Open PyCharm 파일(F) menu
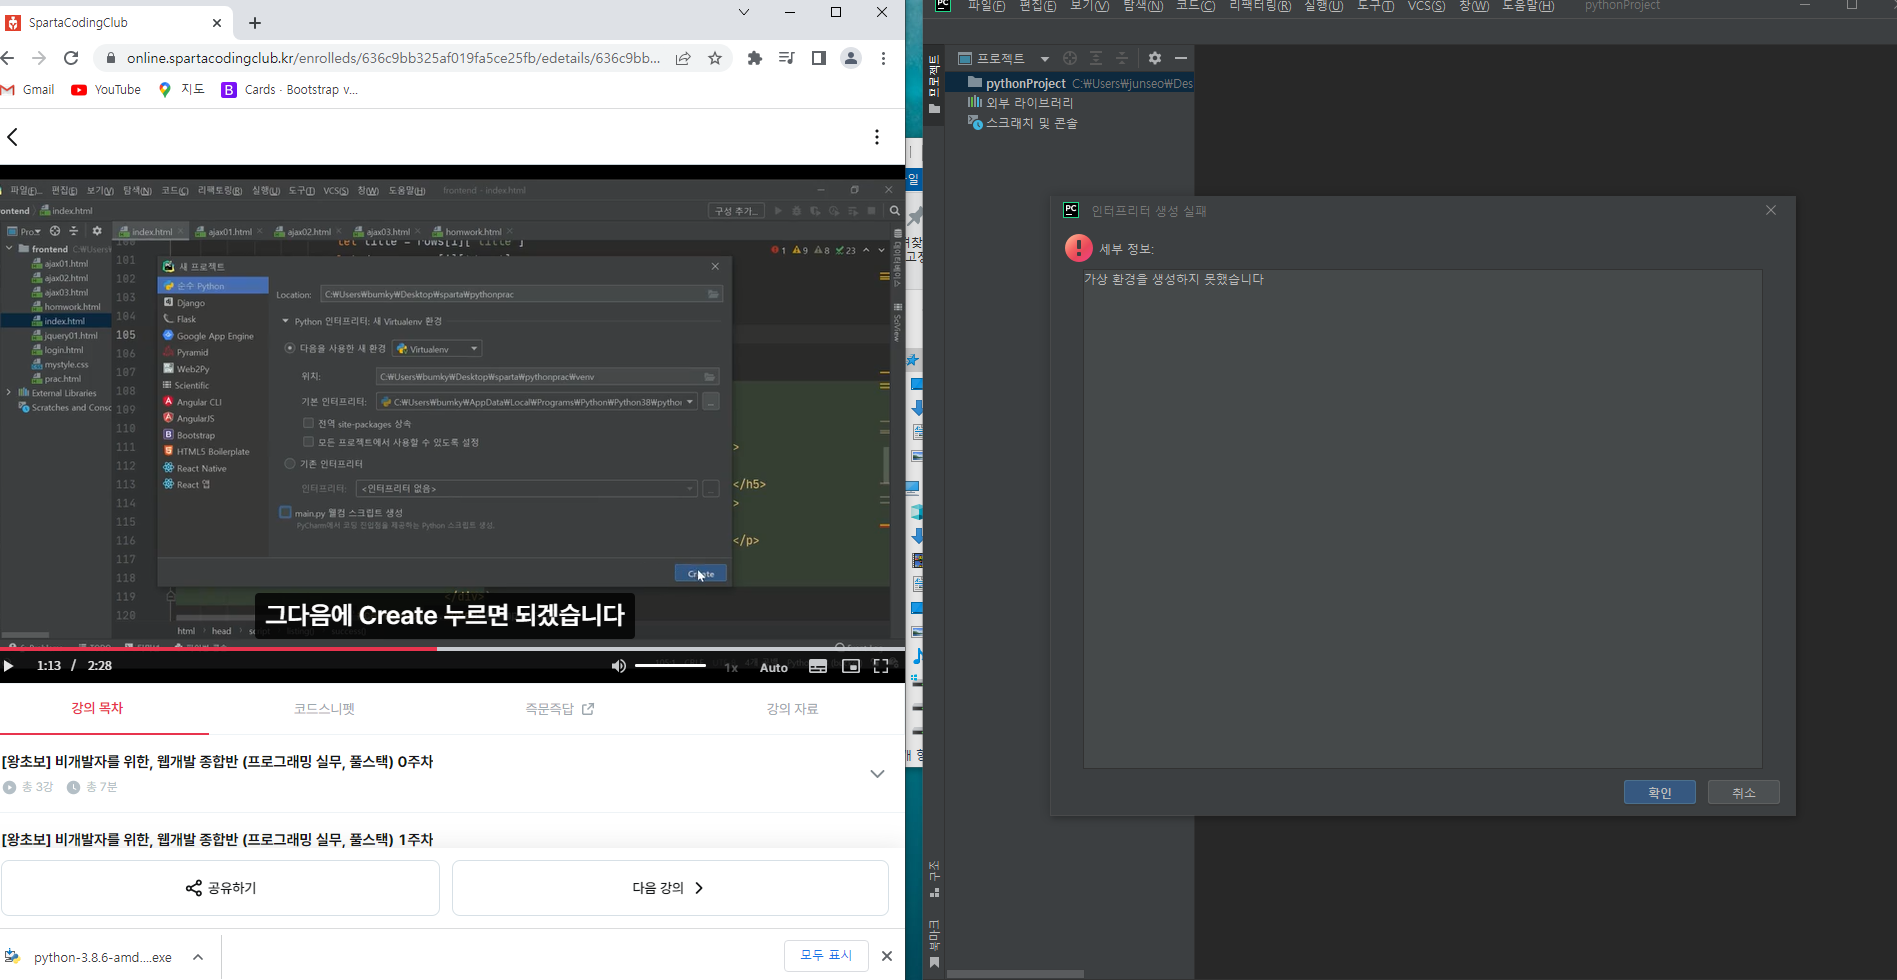Image resolution: width=1897 pixels, height=980 pixels. pyautogui.click(x=986, y=6)
